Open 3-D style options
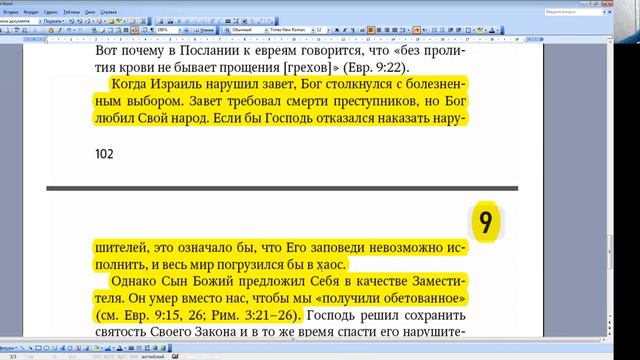Image resolution: width=640 pixels, height=360 pixels. 163,348
